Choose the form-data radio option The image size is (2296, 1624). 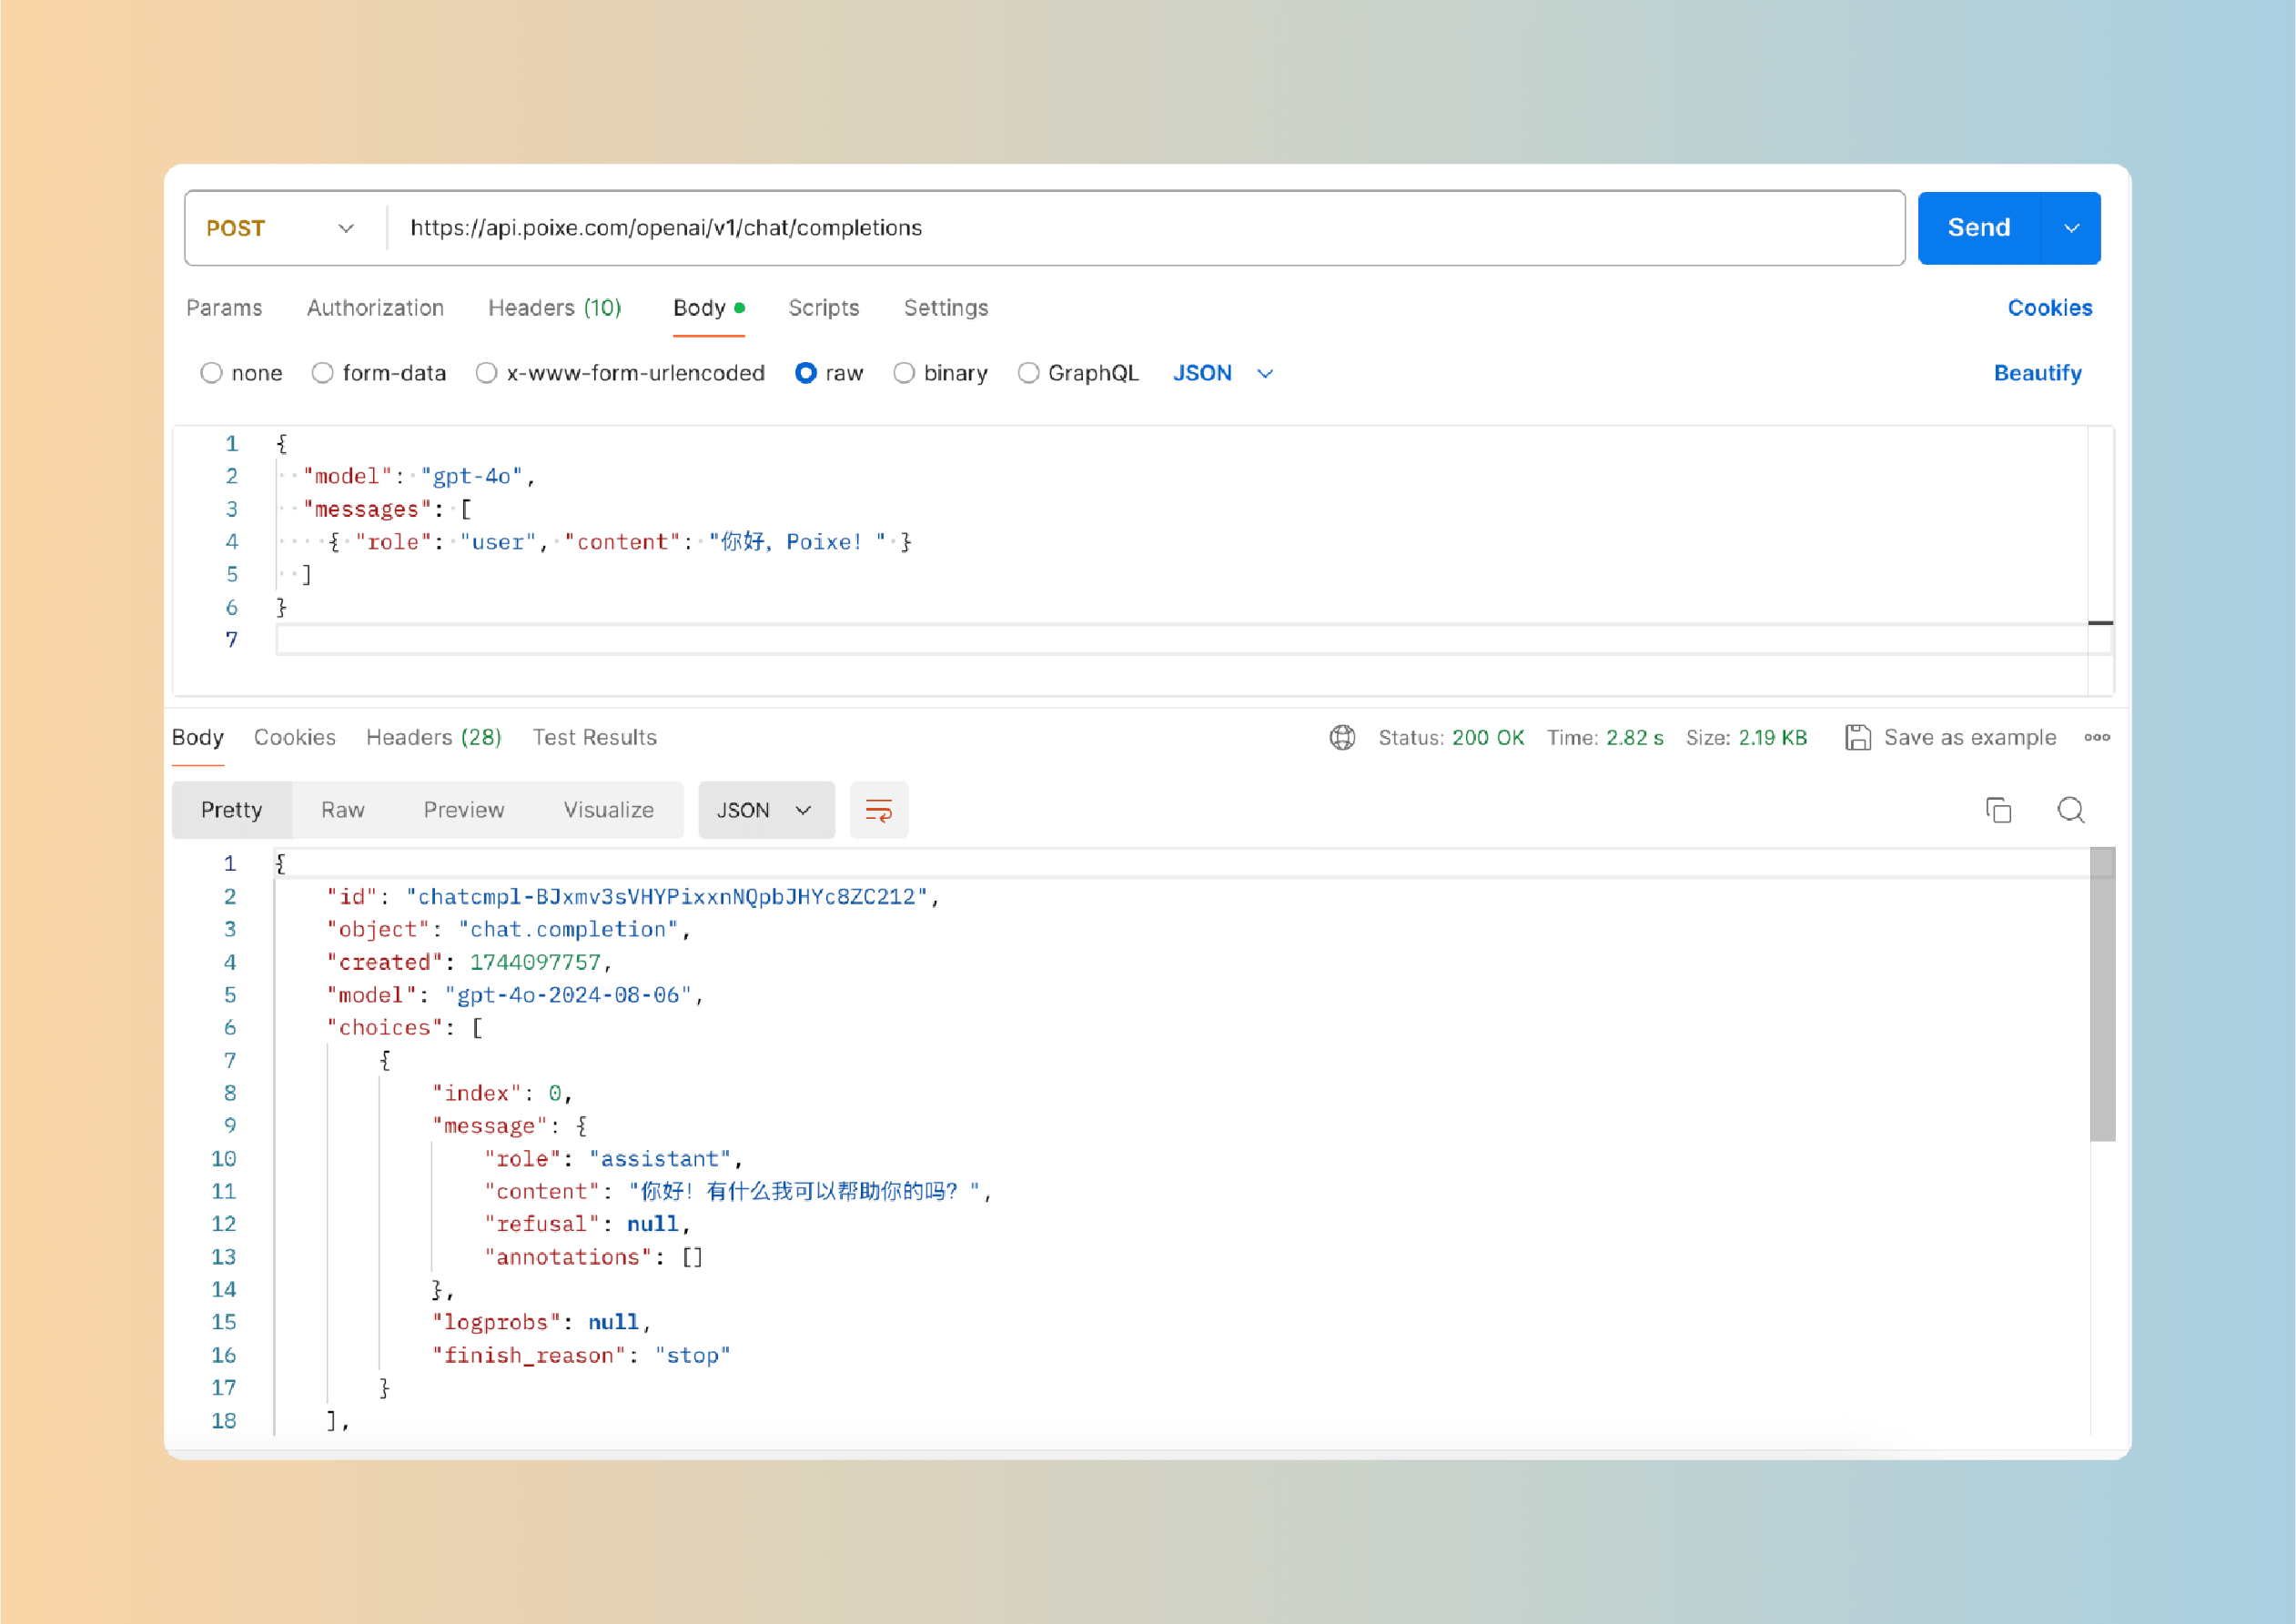coord(322,373)
